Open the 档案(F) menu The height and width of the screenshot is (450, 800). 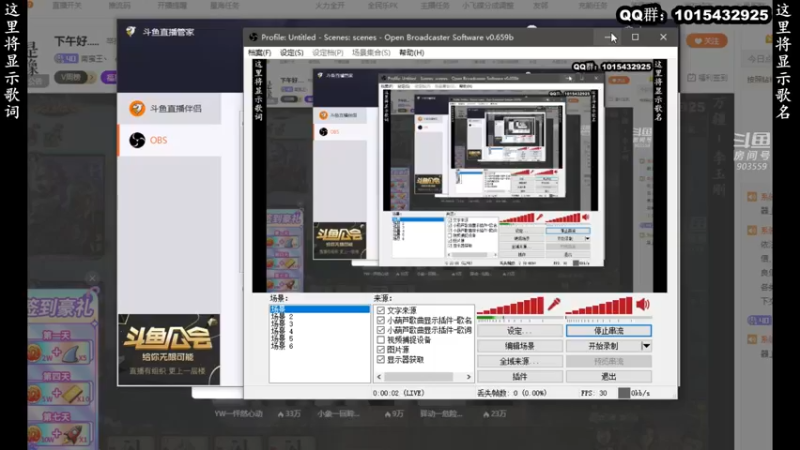259,53
